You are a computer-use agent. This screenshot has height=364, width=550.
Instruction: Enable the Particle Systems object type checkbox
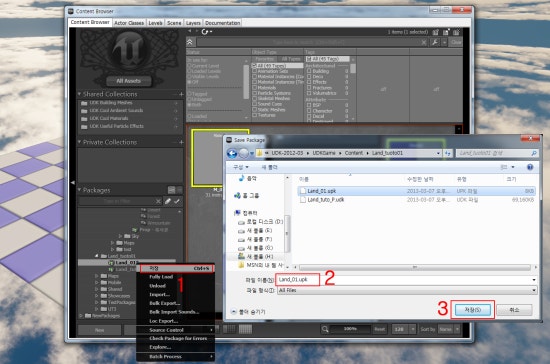click(255, 93)
